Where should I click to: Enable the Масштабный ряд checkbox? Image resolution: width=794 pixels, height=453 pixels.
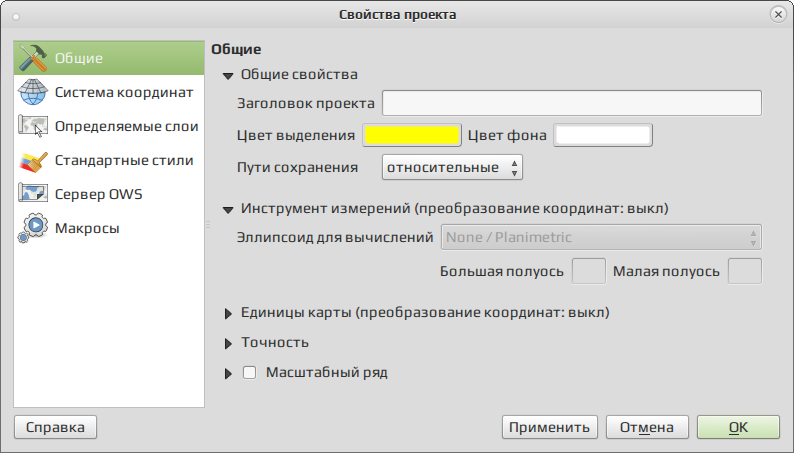(x=250, y=373)
